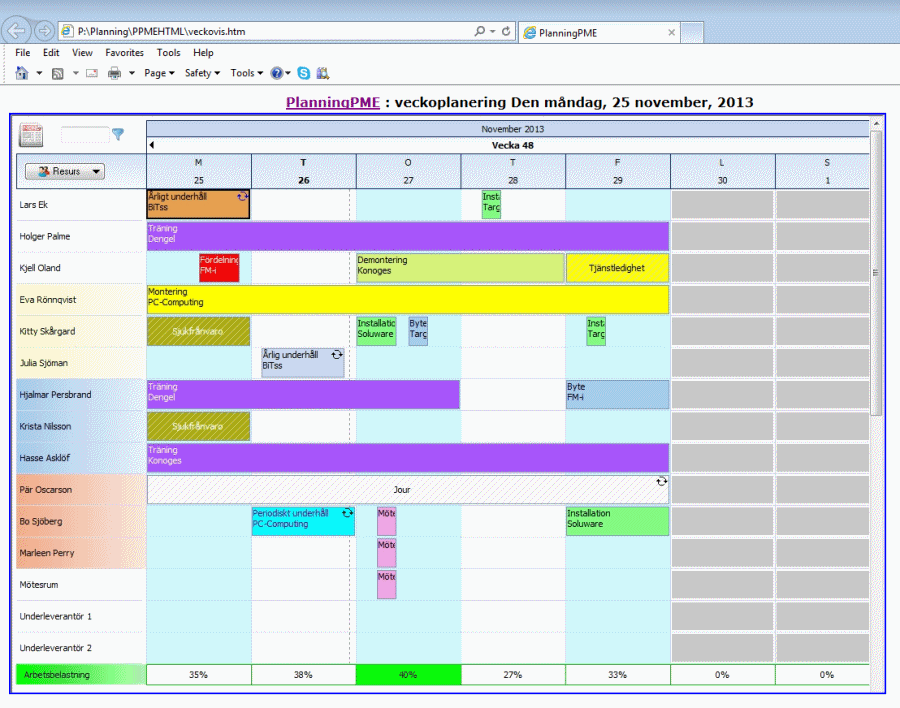This screenshot has width=900, height=708.
Task: Open the PlanningPME link in the page header
Action: [x=331, y=101]
